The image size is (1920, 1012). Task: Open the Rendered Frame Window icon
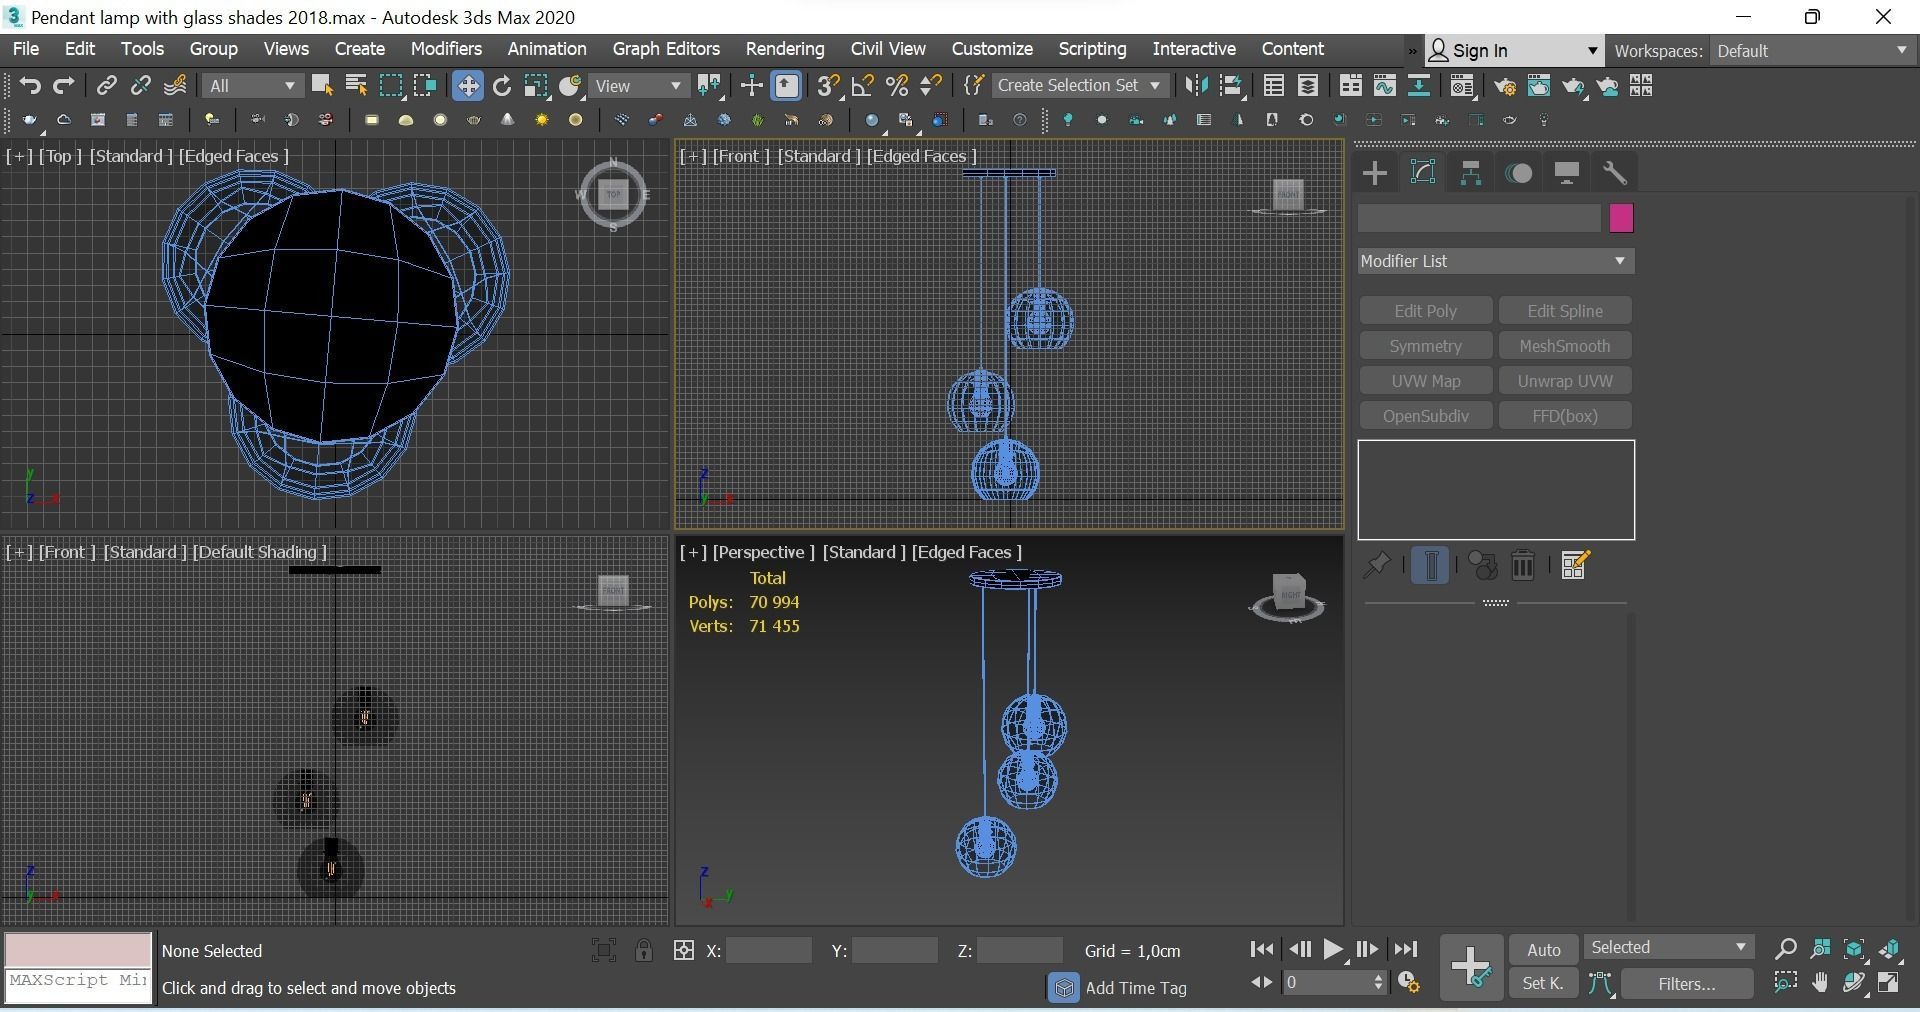[1539, 86]
